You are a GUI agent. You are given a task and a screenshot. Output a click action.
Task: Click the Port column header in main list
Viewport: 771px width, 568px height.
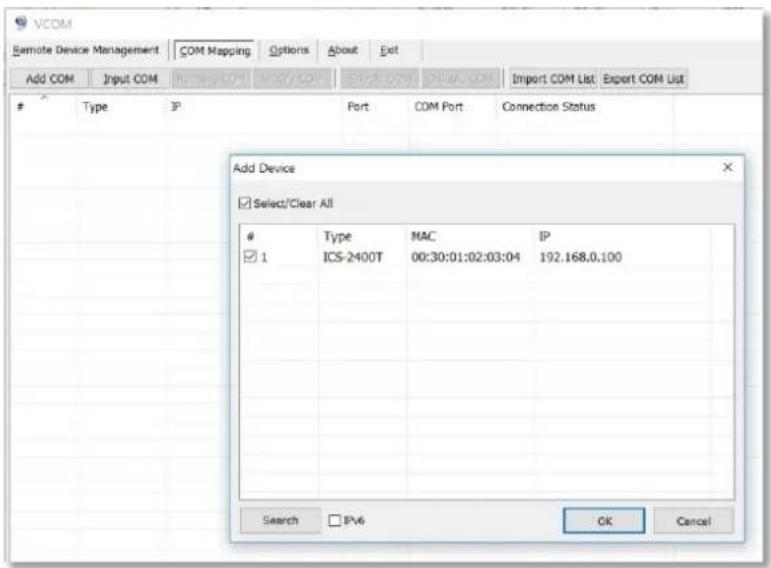pos(357,107)
